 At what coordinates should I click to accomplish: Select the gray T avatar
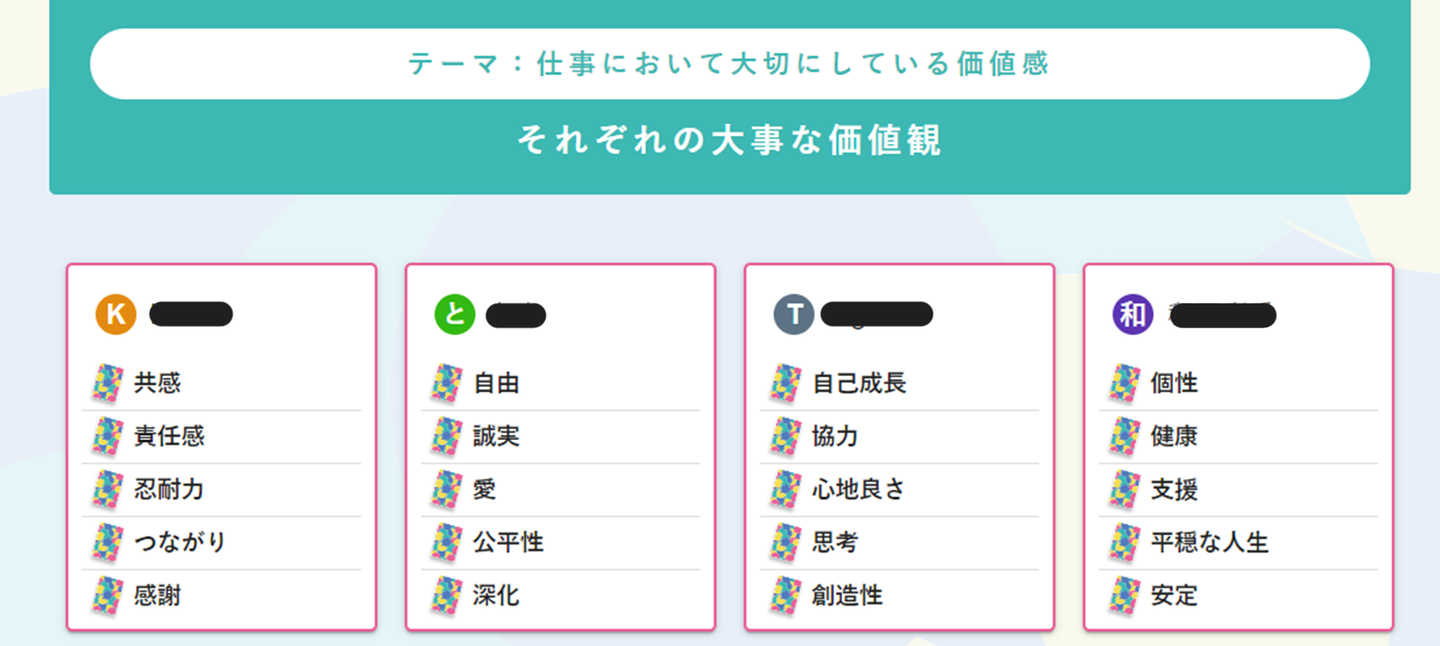(x=794, y=314)
